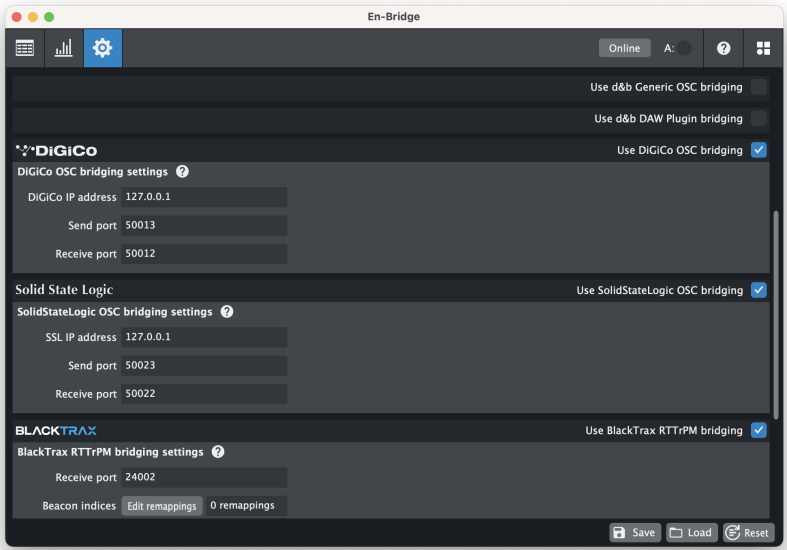
Task: Disable DiGiCo OSC bridging checkbox
Action: tap(759, 150)
